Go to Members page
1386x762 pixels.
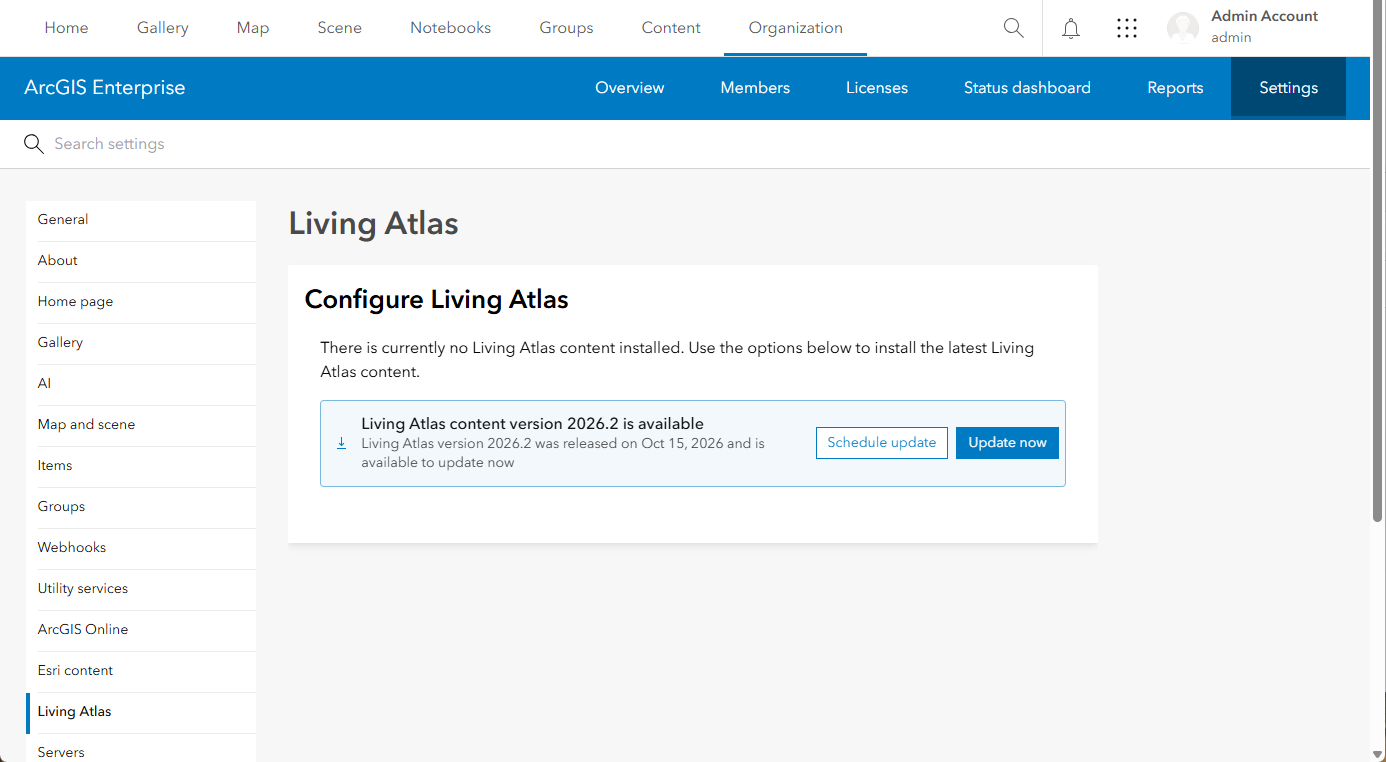coord(755,88)
